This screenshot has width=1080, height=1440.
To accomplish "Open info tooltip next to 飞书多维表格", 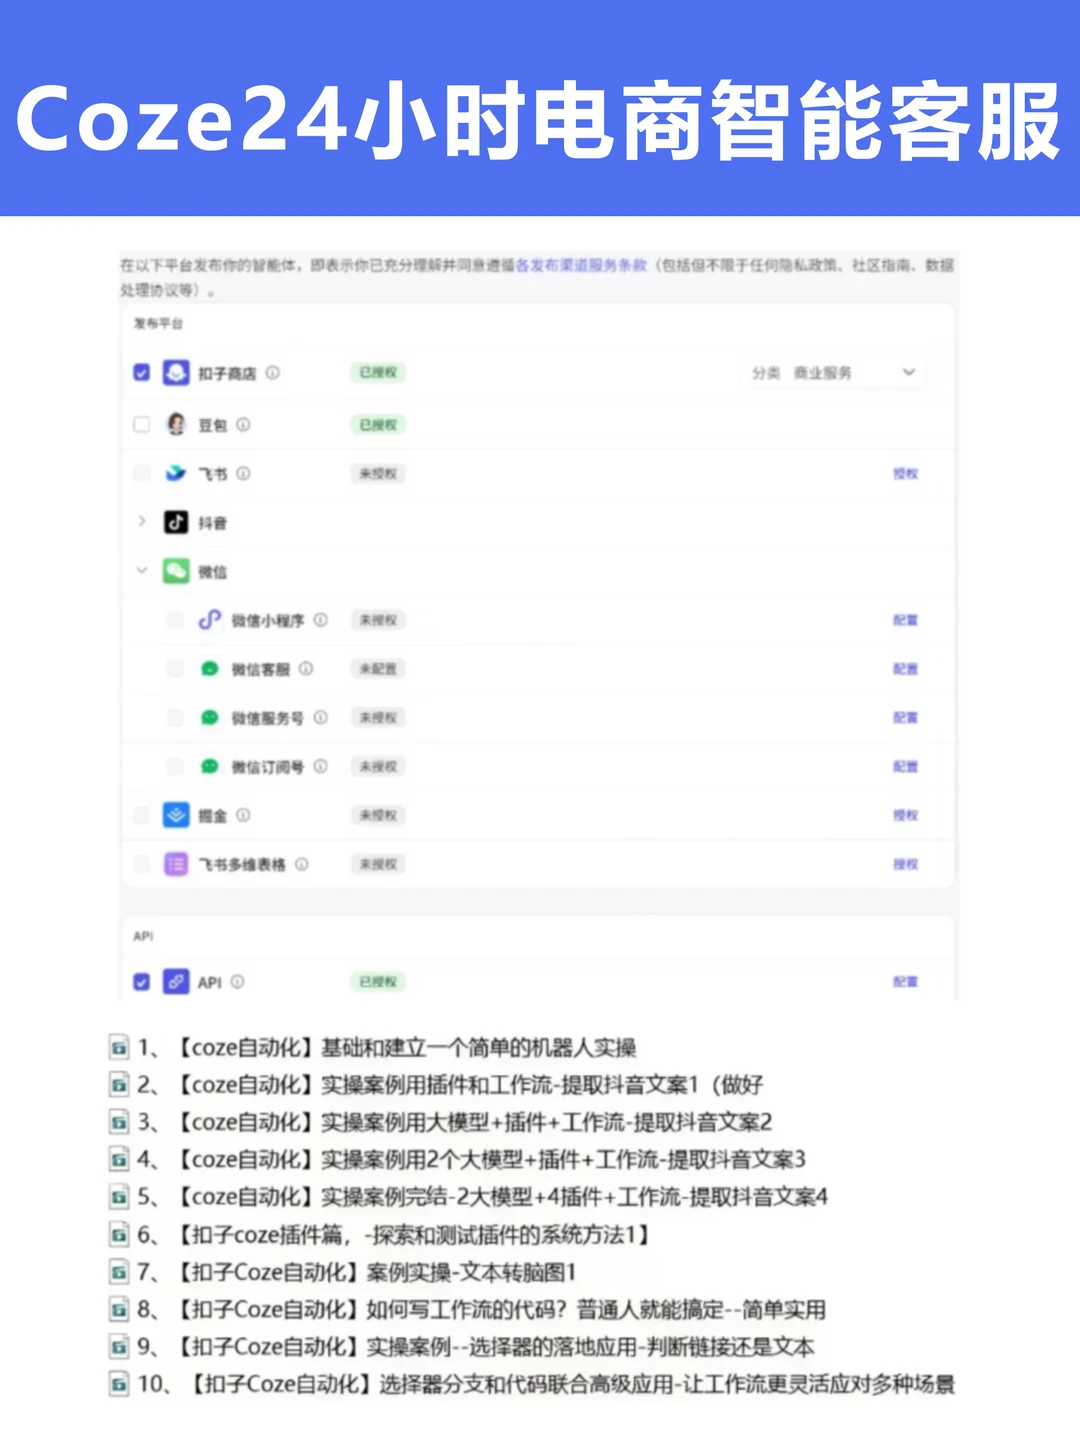I will click(x=301, y=864).
